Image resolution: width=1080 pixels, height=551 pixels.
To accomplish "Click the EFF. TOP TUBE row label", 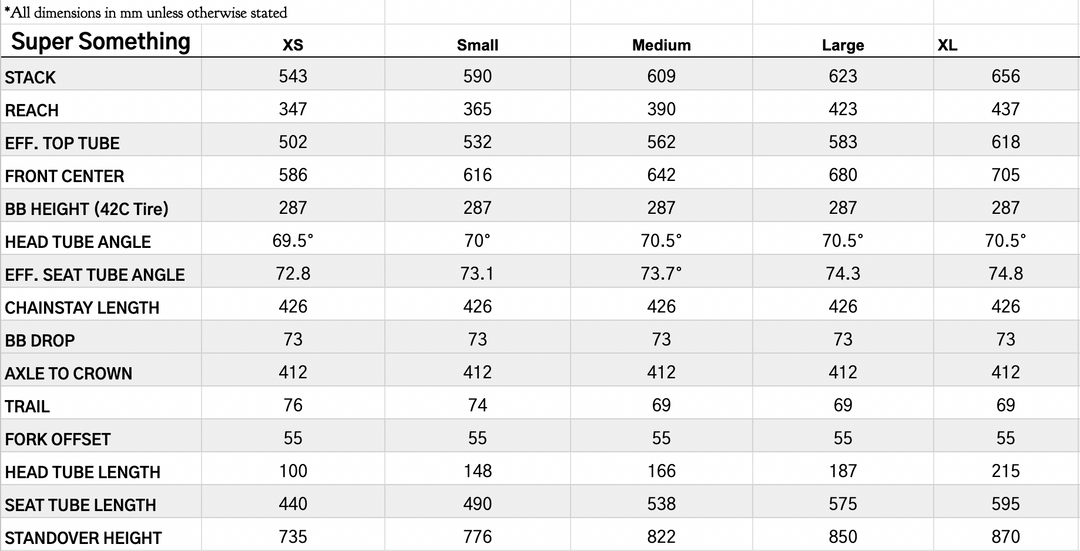I will point(62,143).
